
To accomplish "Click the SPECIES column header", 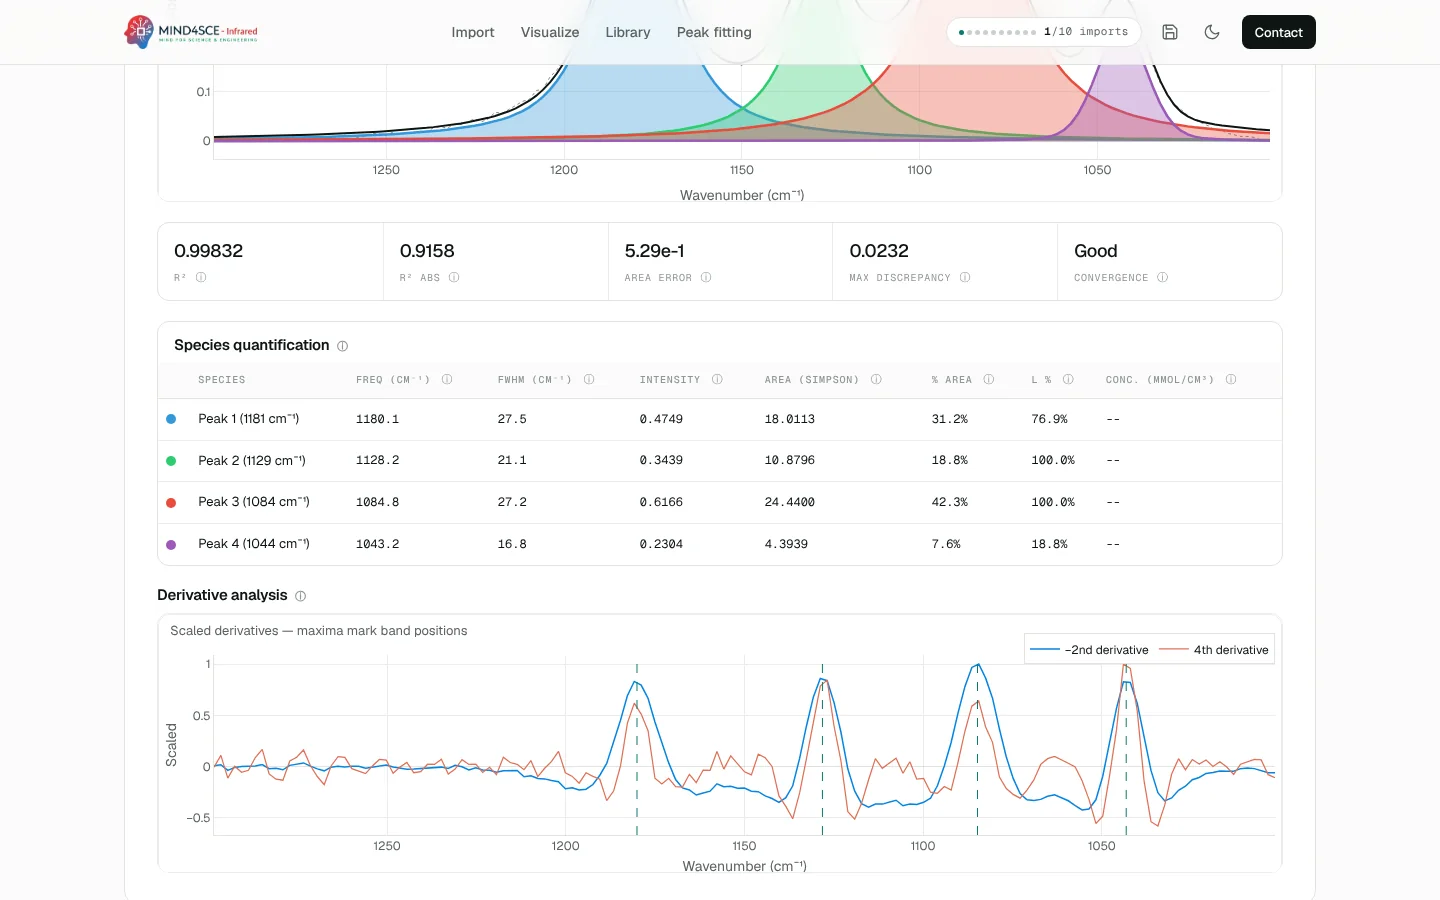I will coord(221,380).
